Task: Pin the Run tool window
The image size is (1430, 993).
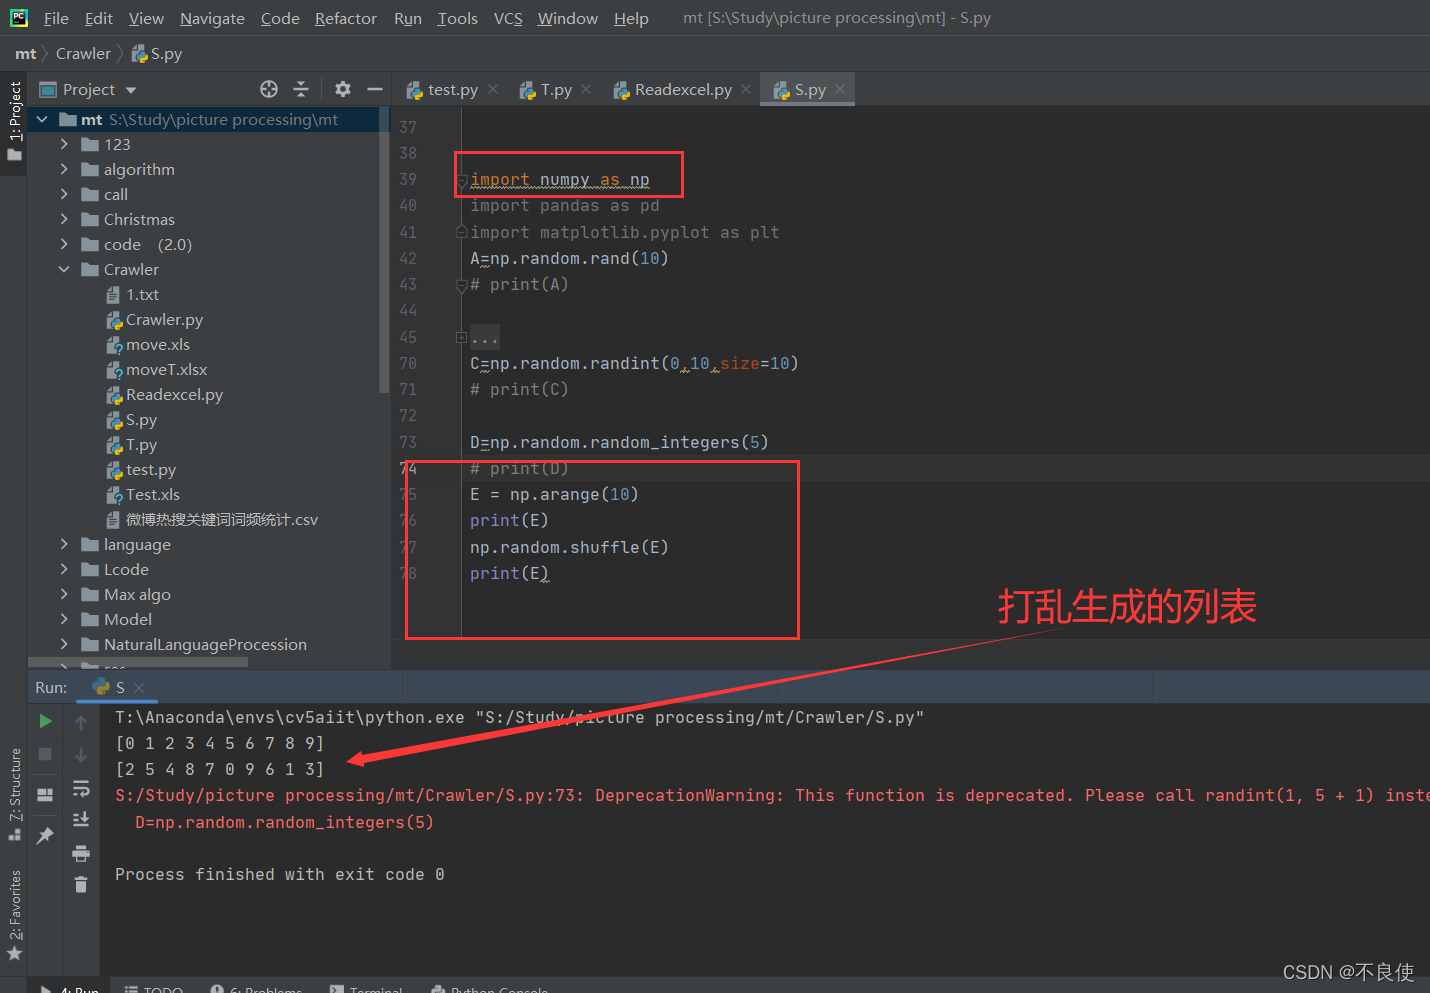Action: click(x=44, y=834)
